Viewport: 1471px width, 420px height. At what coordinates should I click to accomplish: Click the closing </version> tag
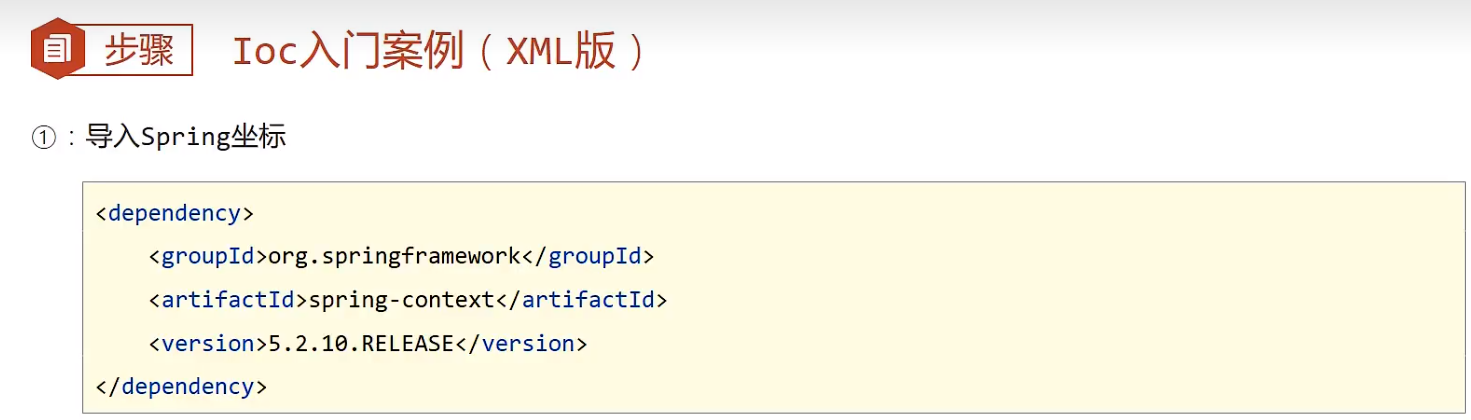tap(521, 343)
